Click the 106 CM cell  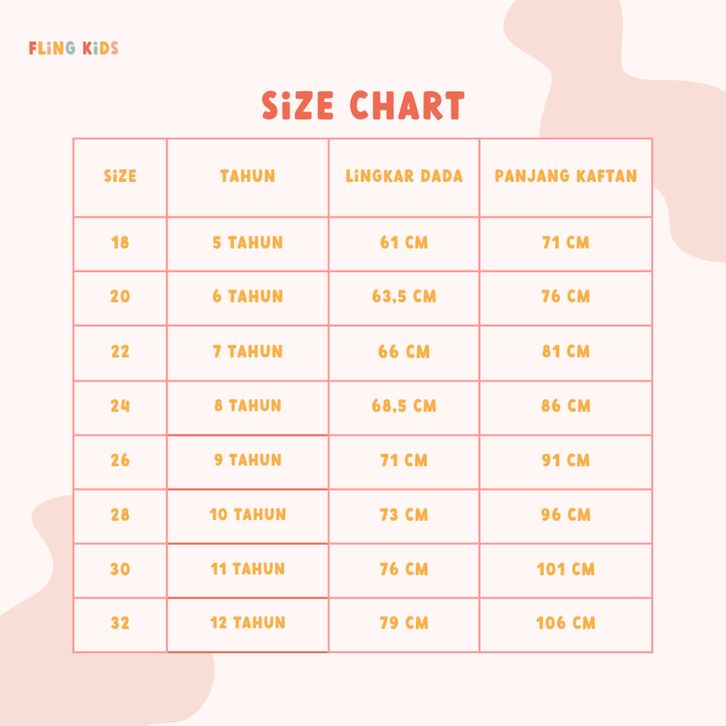pos(566,622)
